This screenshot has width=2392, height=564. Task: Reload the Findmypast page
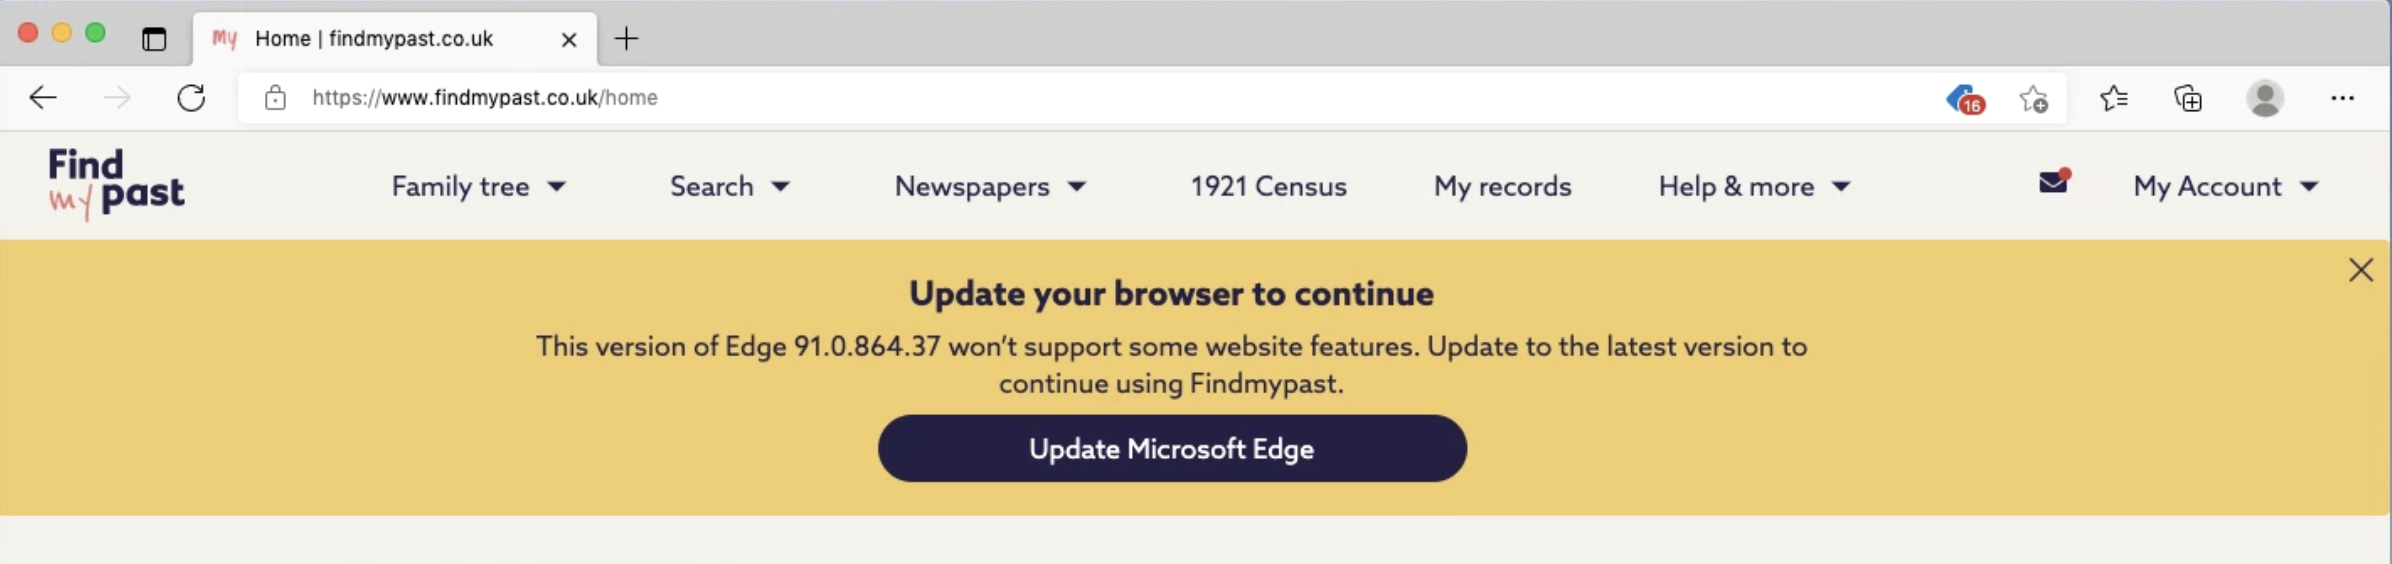[191, 98]
